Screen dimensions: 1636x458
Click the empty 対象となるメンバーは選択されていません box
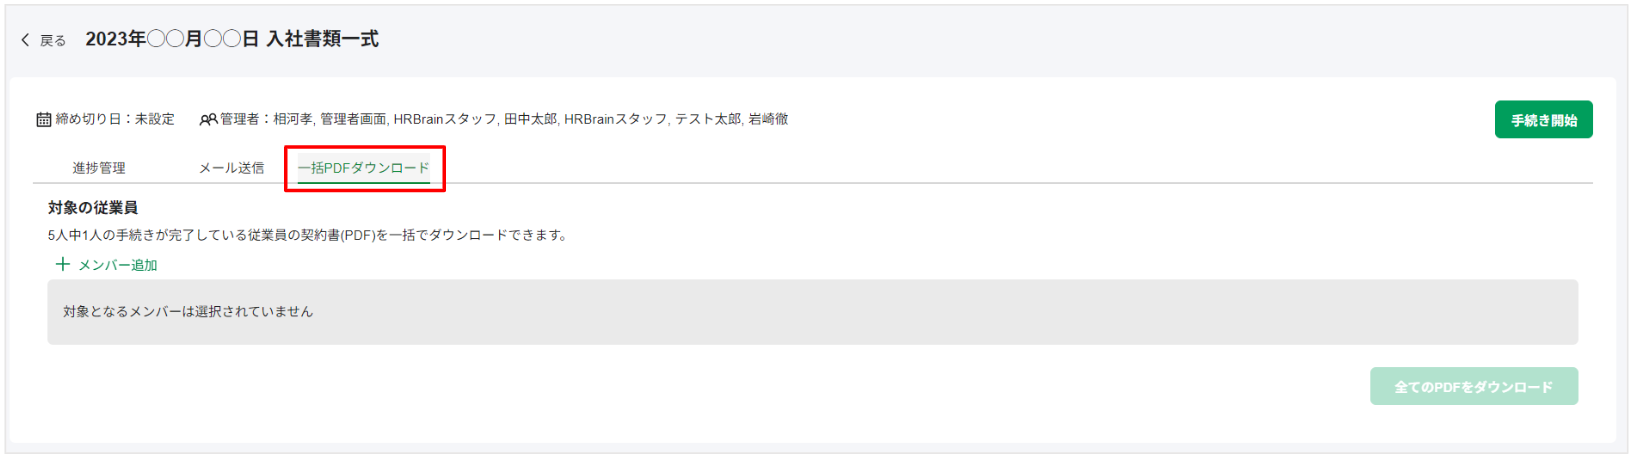pyautogui.click(x=812, y=312)
